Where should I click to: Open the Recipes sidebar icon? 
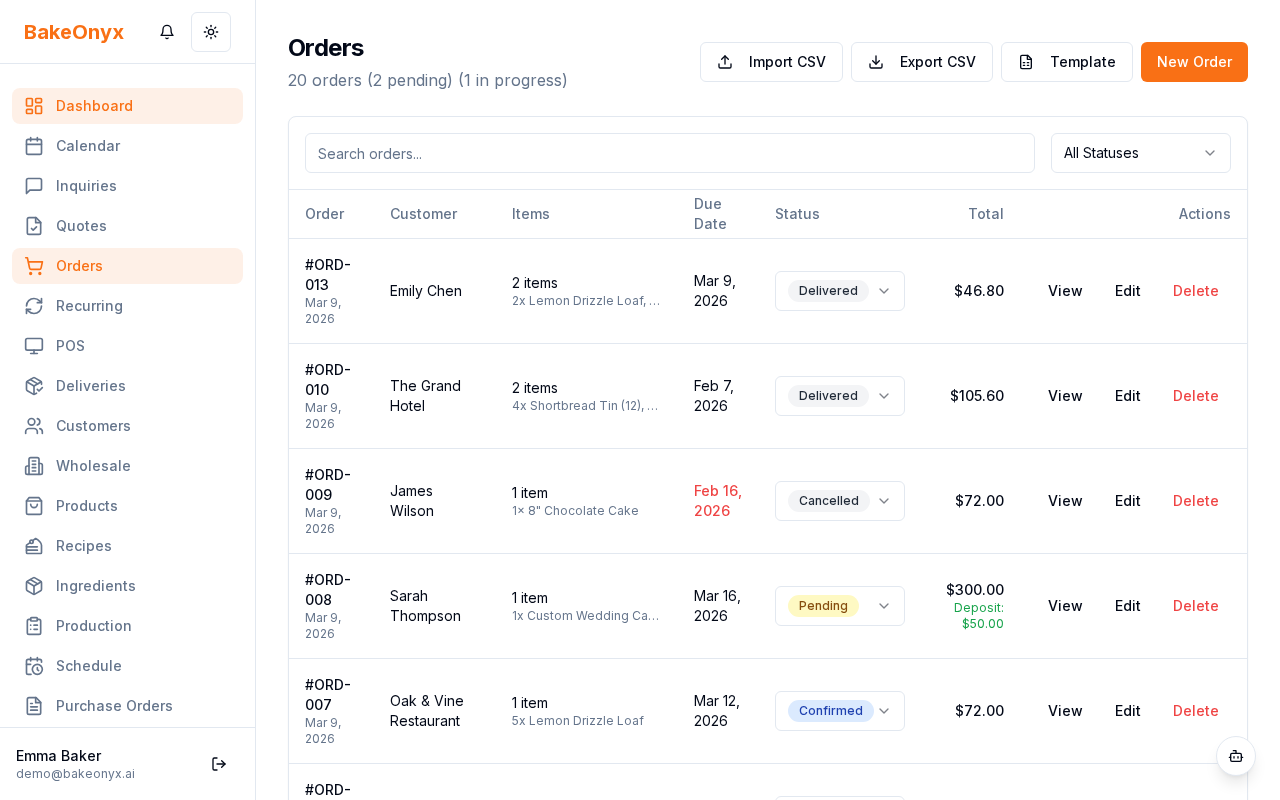click(34, 546)
